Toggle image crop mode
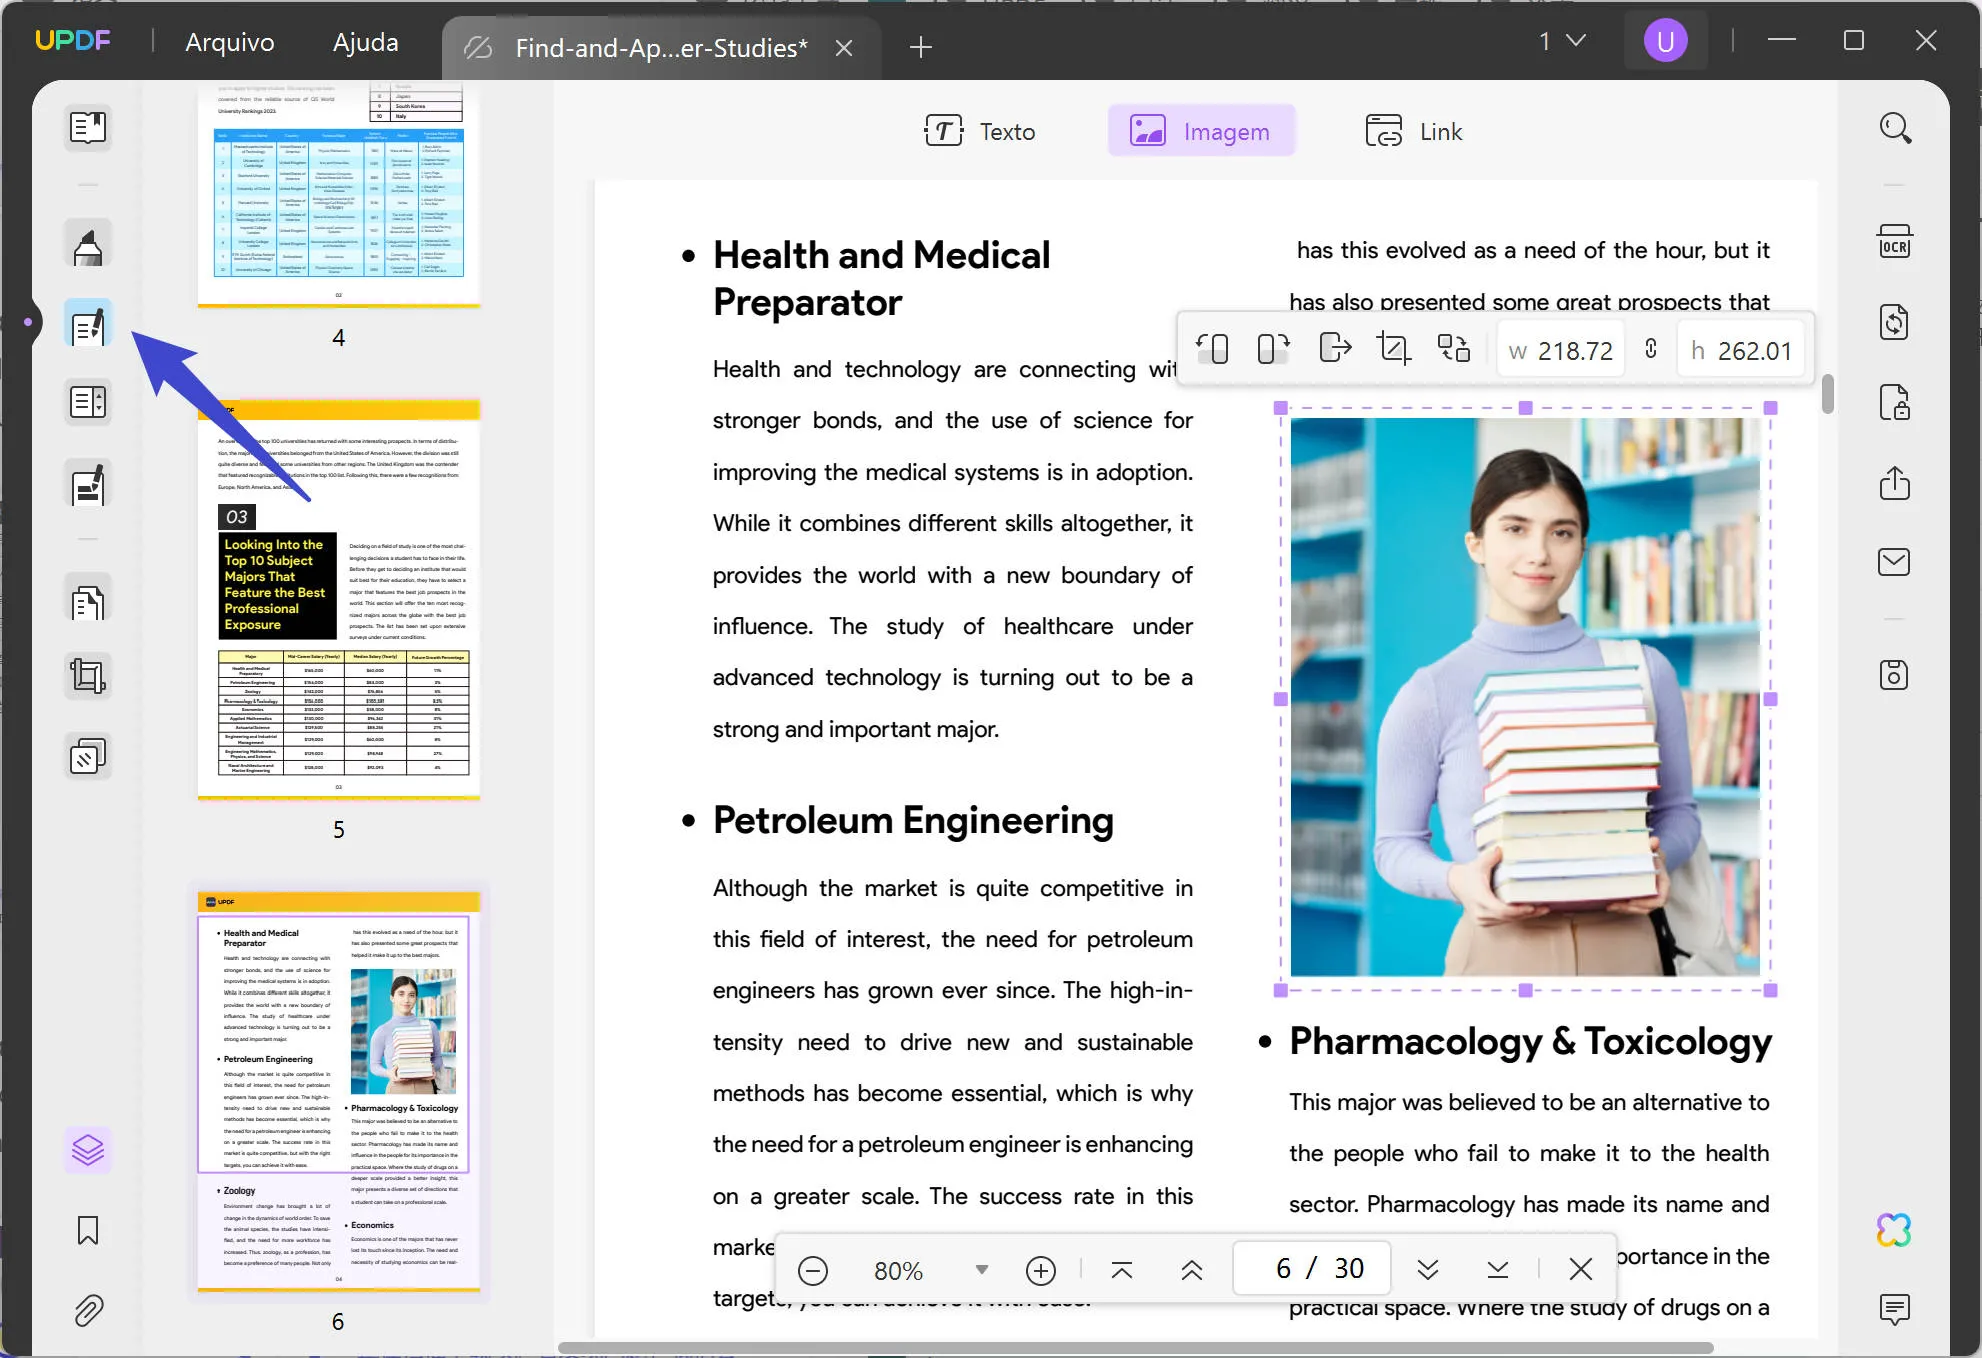Screen dimensions: 1982x1358 pos(1390,348)
